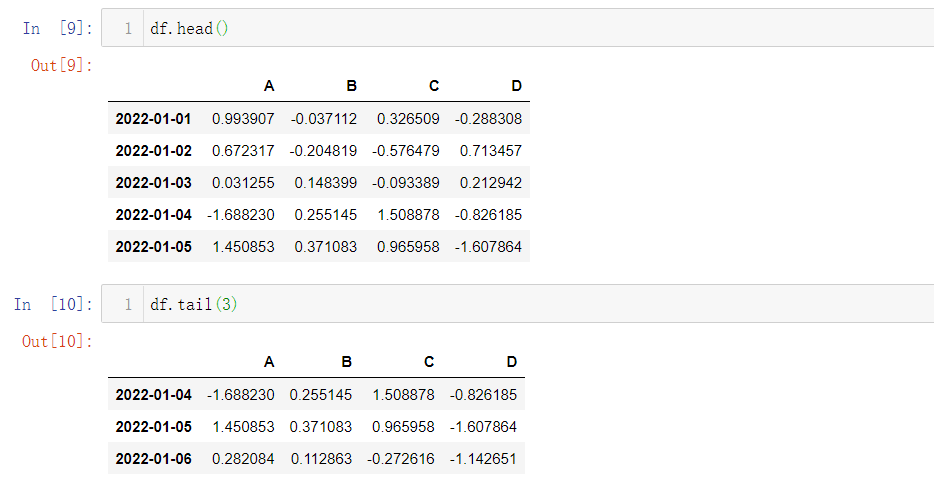
Task: Click -0.826185 in the Out[9] table
Action: click(x=488, y=215)
